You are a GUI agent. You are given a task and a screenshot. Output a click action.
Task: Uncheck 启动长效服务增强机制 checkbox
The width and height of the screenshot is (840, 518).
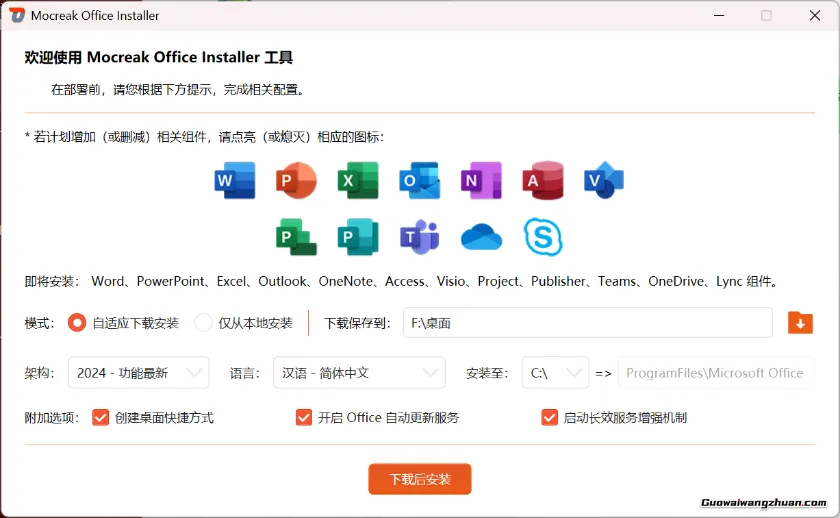549,417
